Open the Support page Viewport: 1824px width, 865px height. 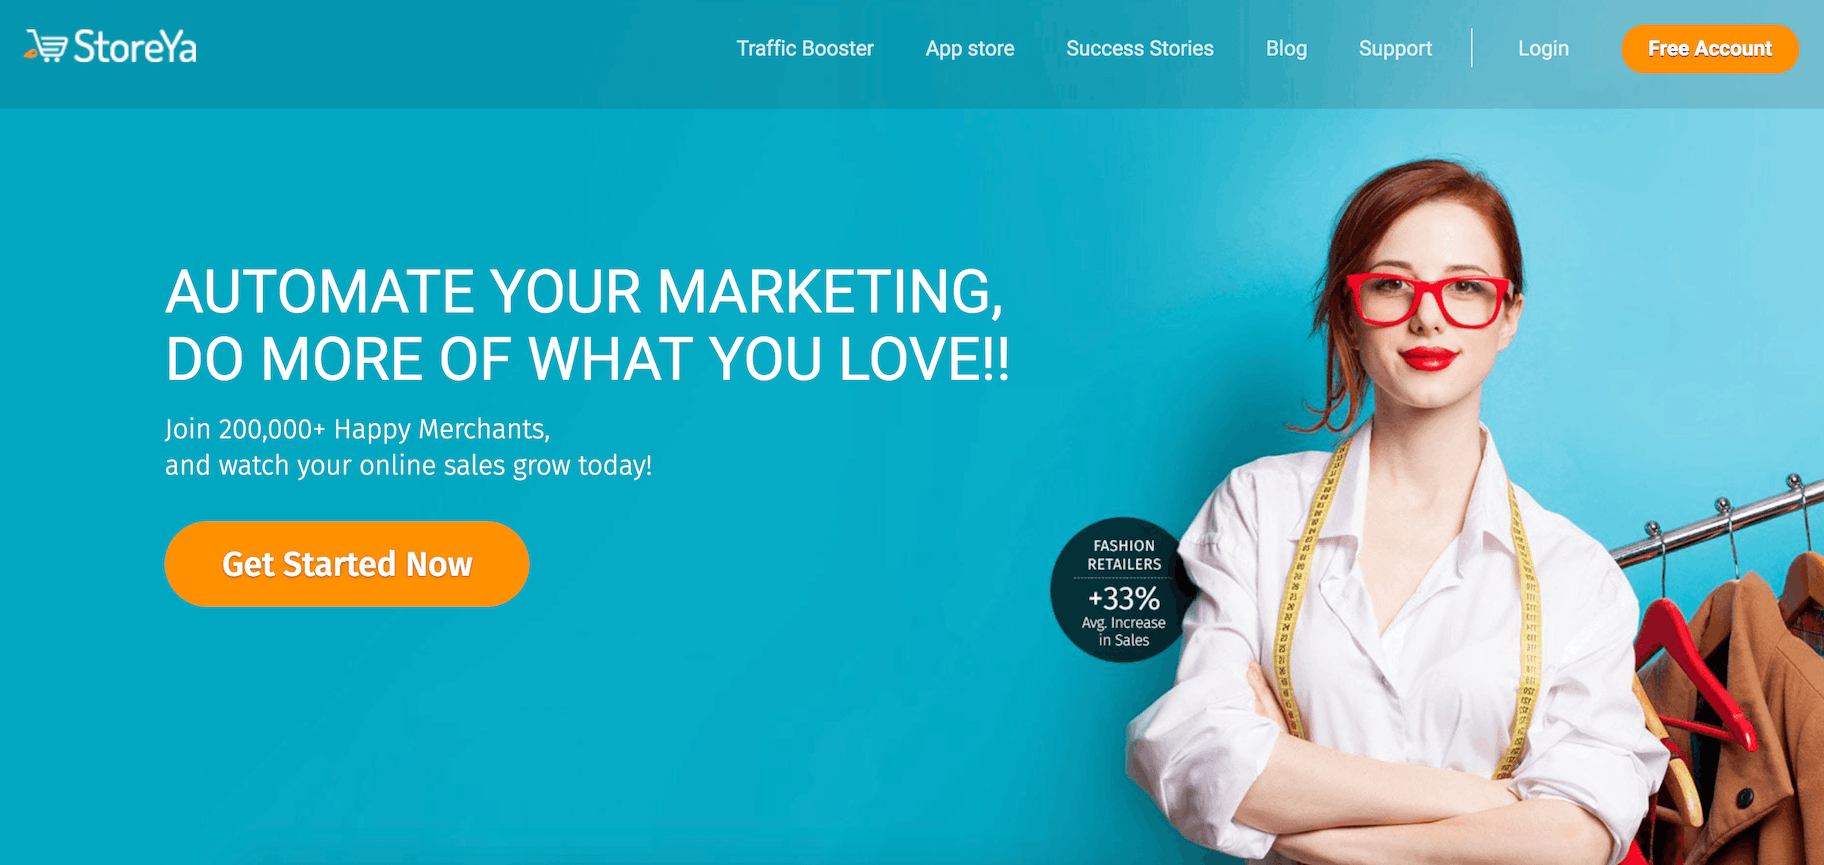(1395, 48)
